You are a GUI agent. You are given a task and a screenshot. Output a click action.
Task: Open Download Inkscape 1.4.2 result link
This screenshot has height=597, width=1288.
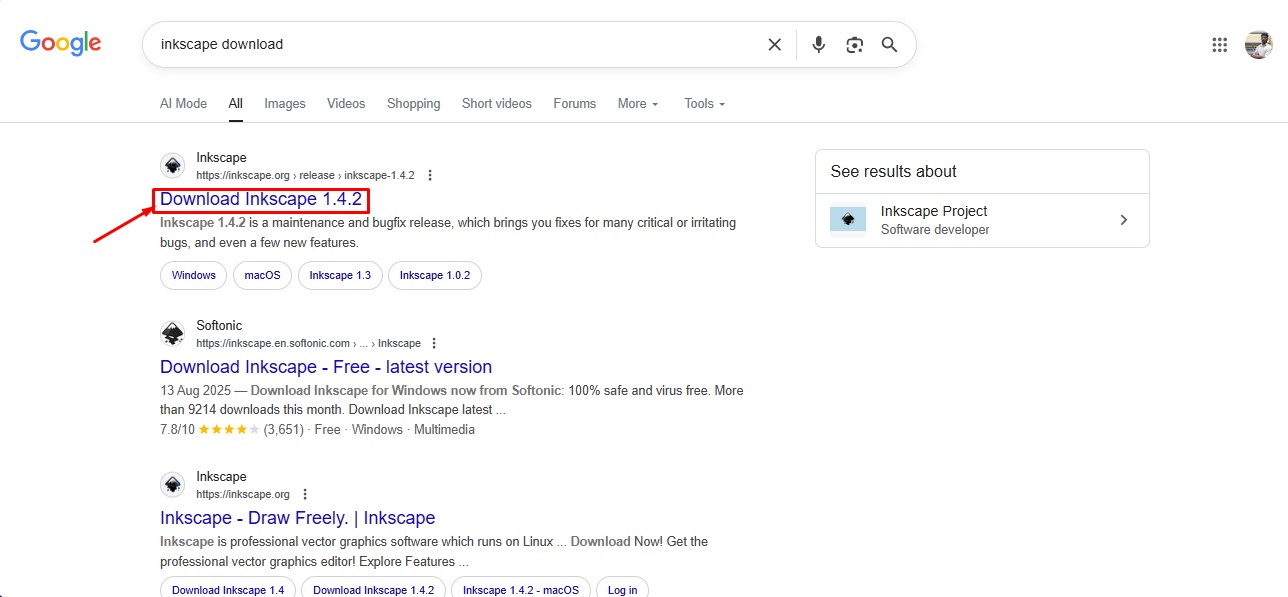pyautogui.click(x=261, y=199)
